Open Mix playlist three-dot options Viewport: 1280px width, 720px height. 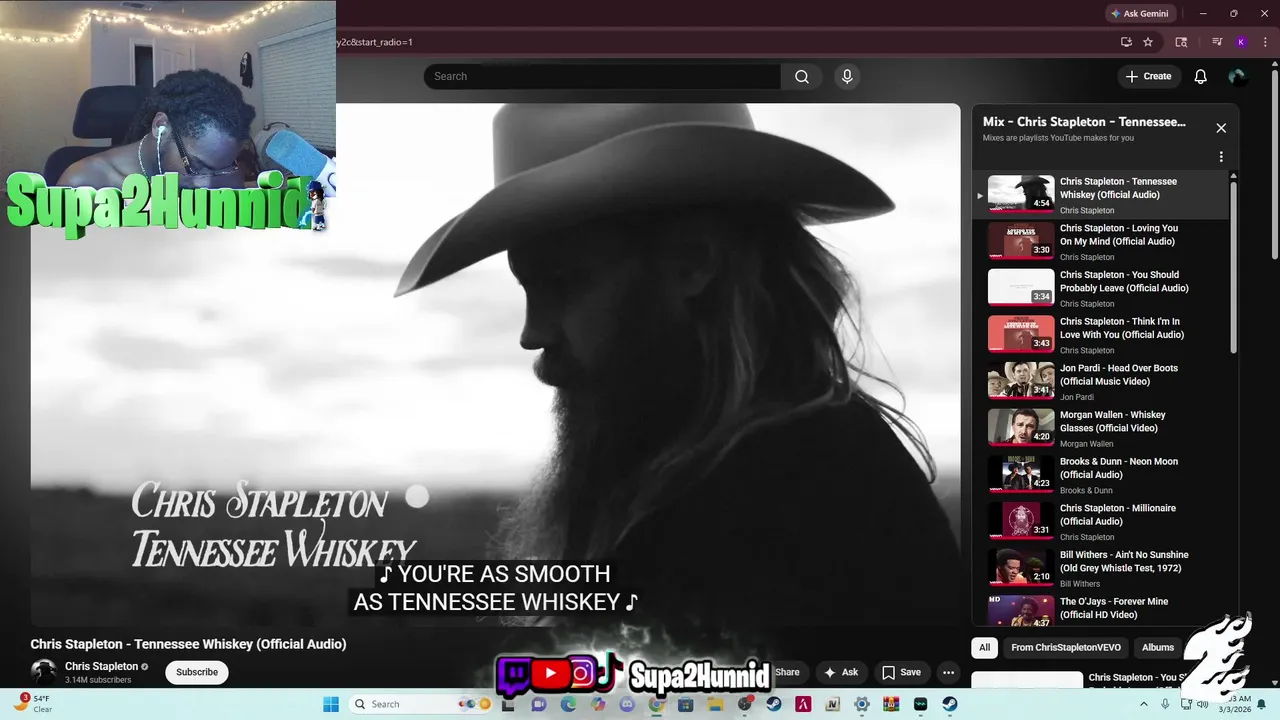coord(1221,157)
